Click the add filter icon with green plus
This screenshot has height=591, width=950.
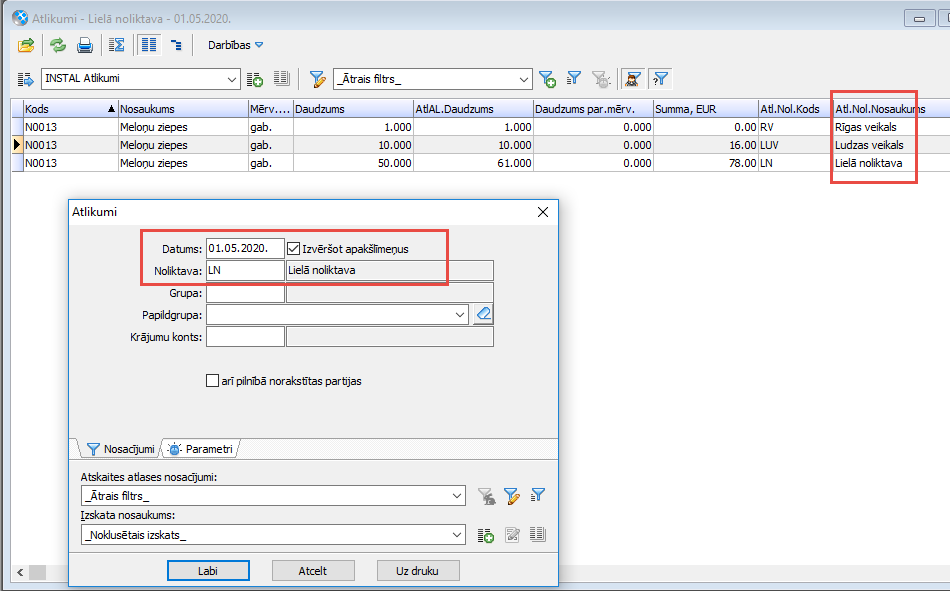tap(547, 79)
